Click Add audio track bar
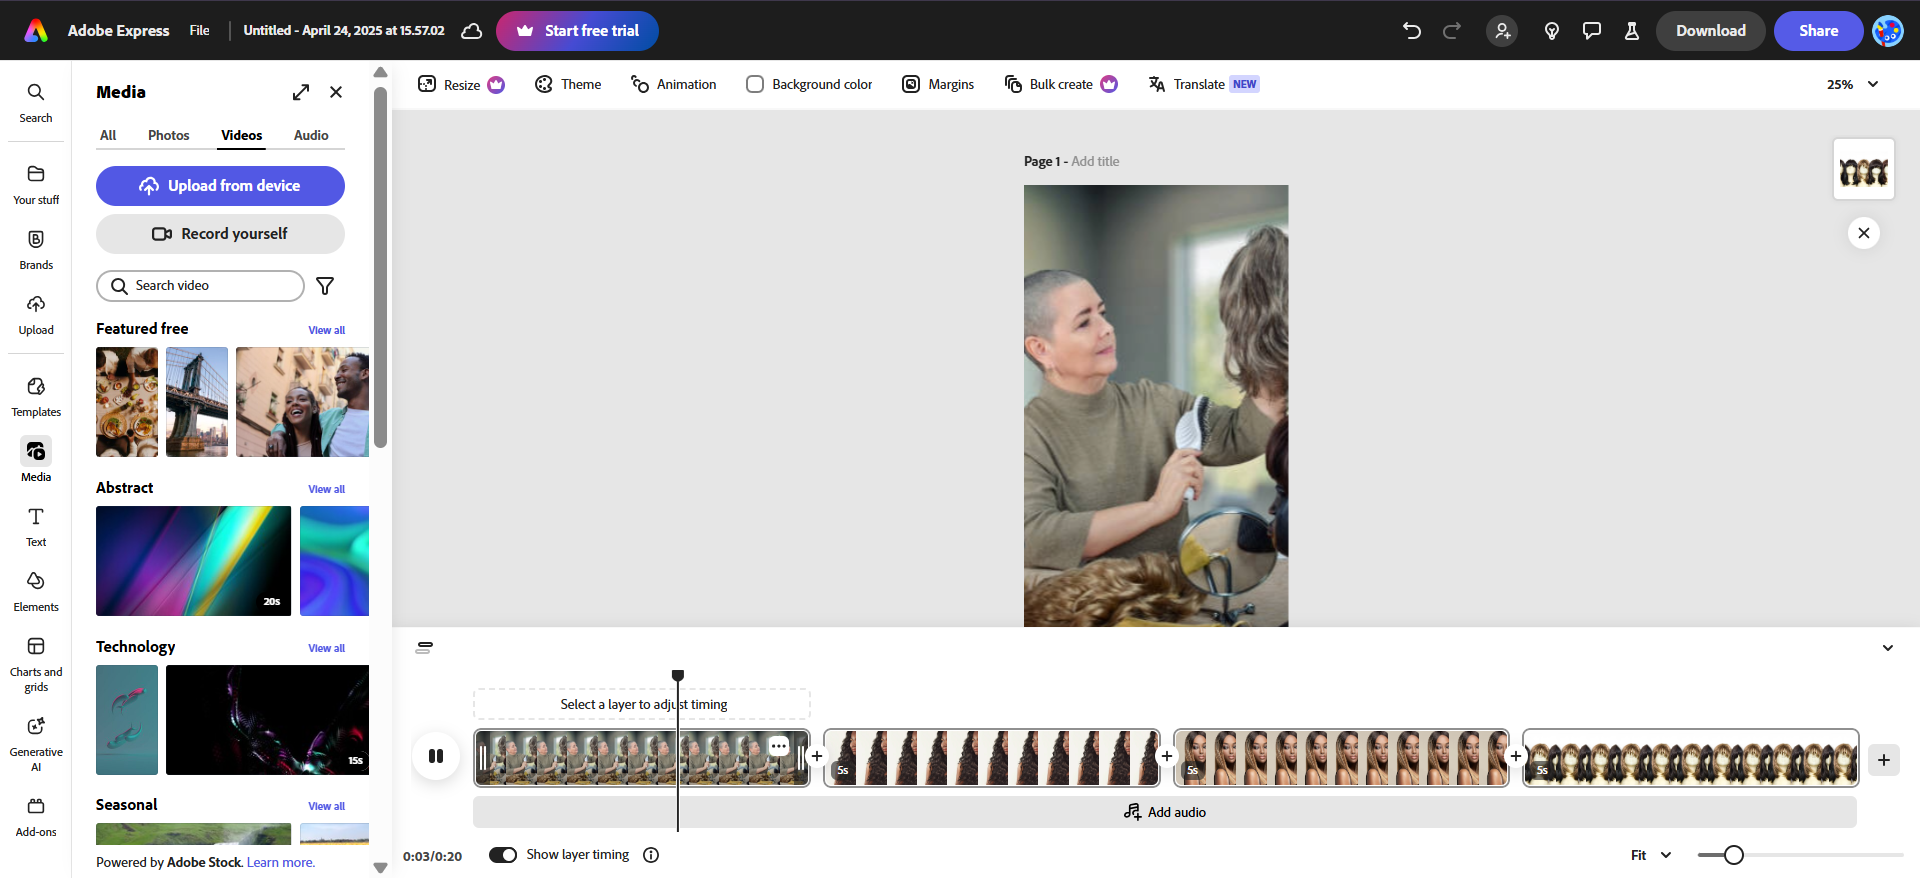Image resolution: width=1920 pixels, height=878 pixels. click(x=1165, y=812)
